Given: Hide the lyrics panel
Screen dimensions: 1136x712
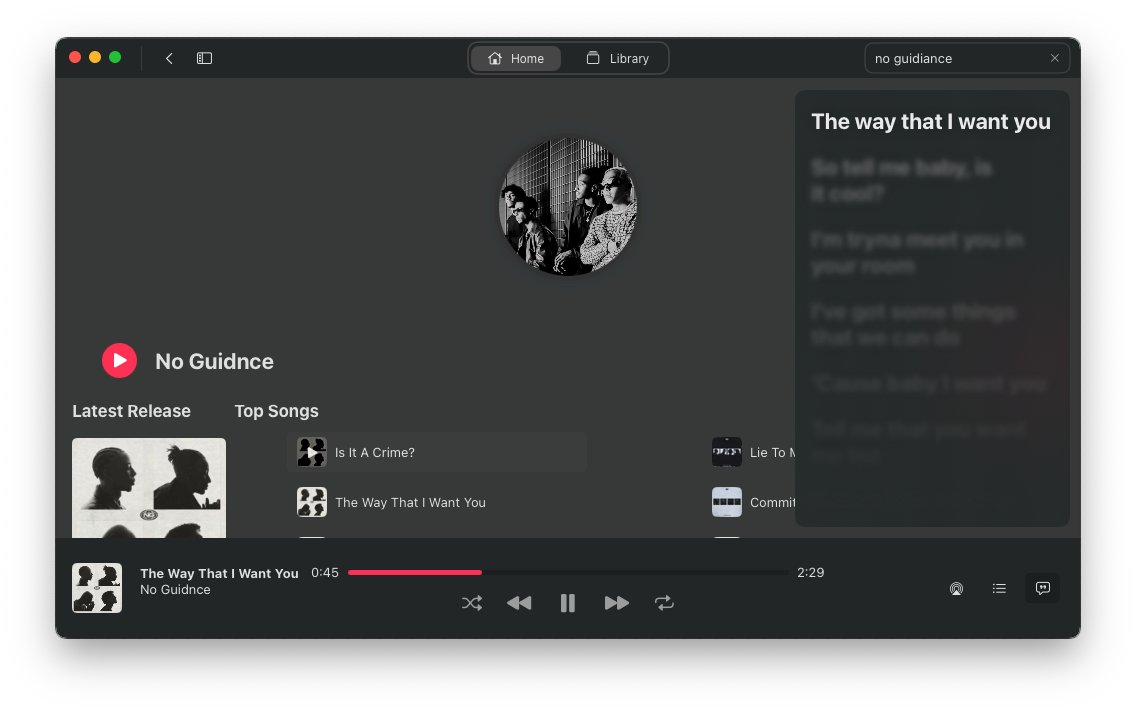Looking at the screenshot, I should pos(1042,589).
